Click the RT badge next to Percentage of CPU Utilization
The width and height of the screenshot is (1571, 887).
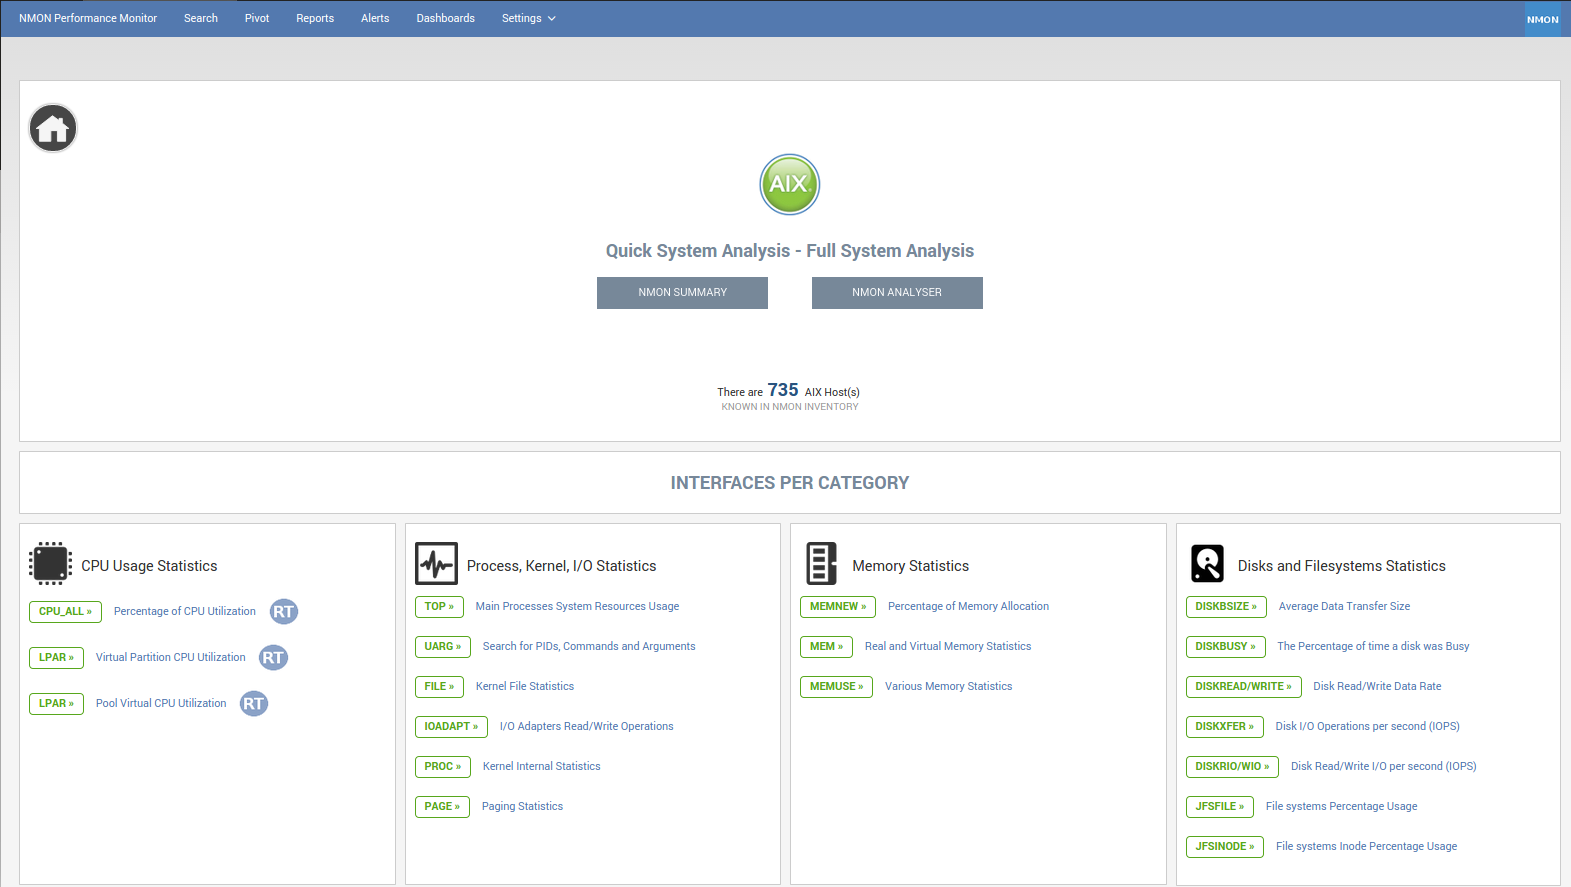[x=284, y=612]
